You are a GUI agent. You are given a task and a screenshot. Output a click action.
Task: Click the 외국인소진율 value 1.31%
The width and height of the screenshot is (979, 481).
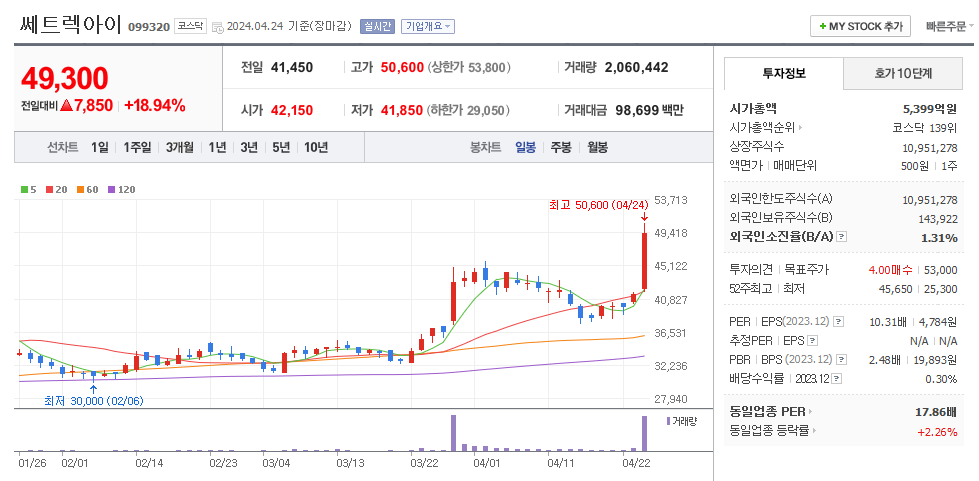click(939, 237)
